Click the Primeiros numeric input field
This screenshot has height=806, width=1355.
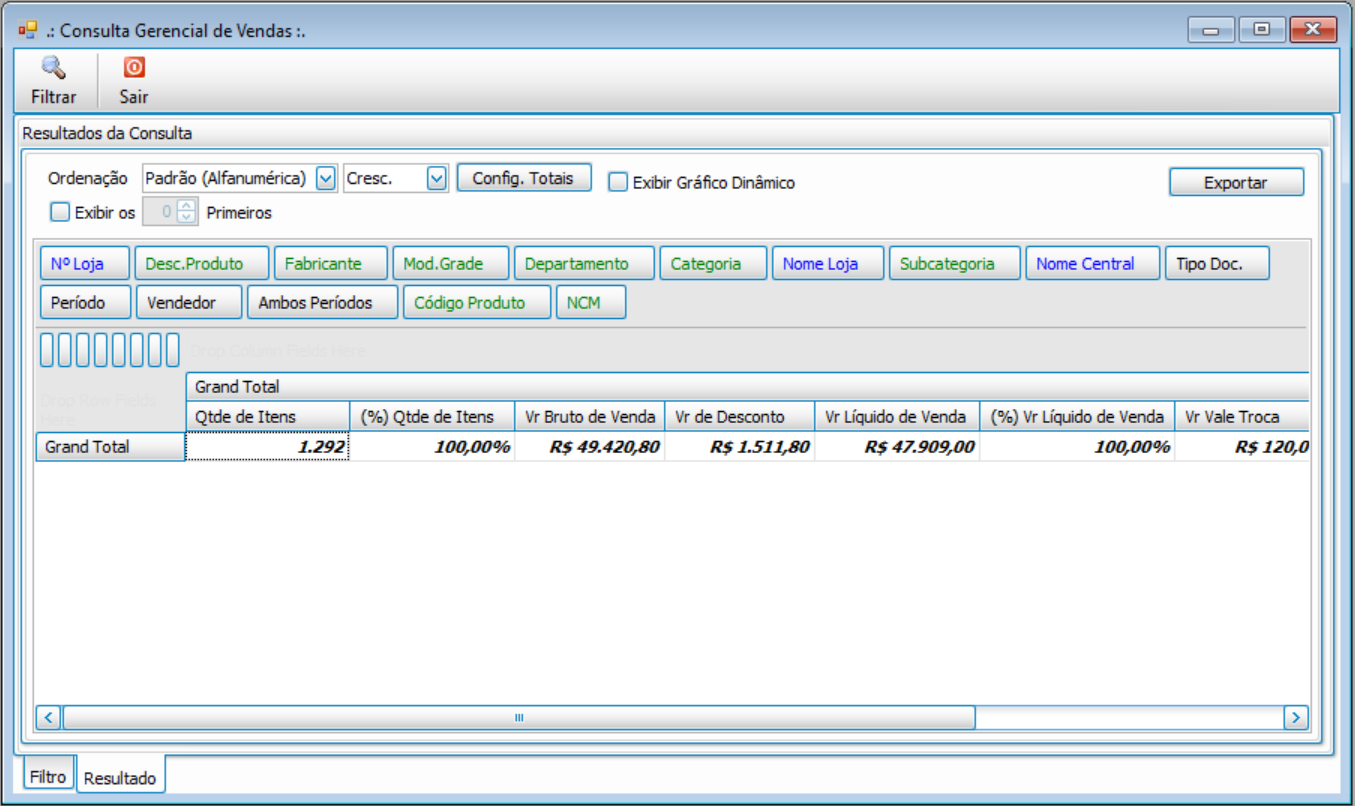click(x=160, y=212)
